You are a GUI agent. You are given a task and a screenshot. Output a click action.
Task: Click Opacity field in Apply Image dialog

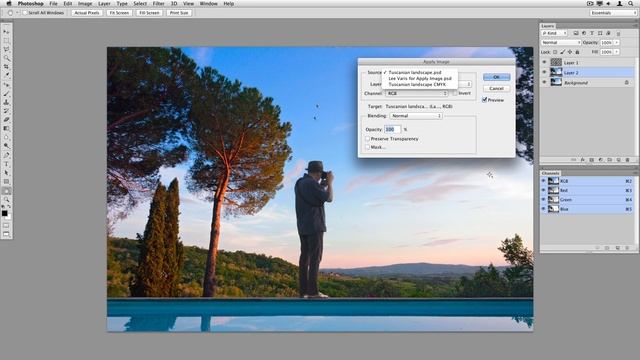[x=392, y=129]
